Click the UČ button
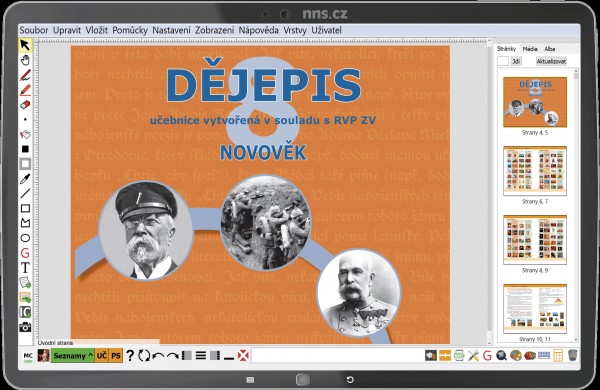Image resolution: width=600 pixels, height=390 pixels. click(102, 356)
